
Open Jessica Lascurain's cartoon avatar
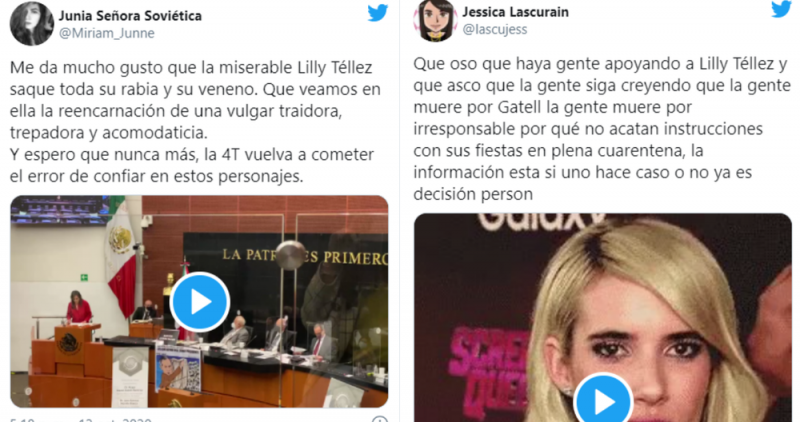(435, 20)
